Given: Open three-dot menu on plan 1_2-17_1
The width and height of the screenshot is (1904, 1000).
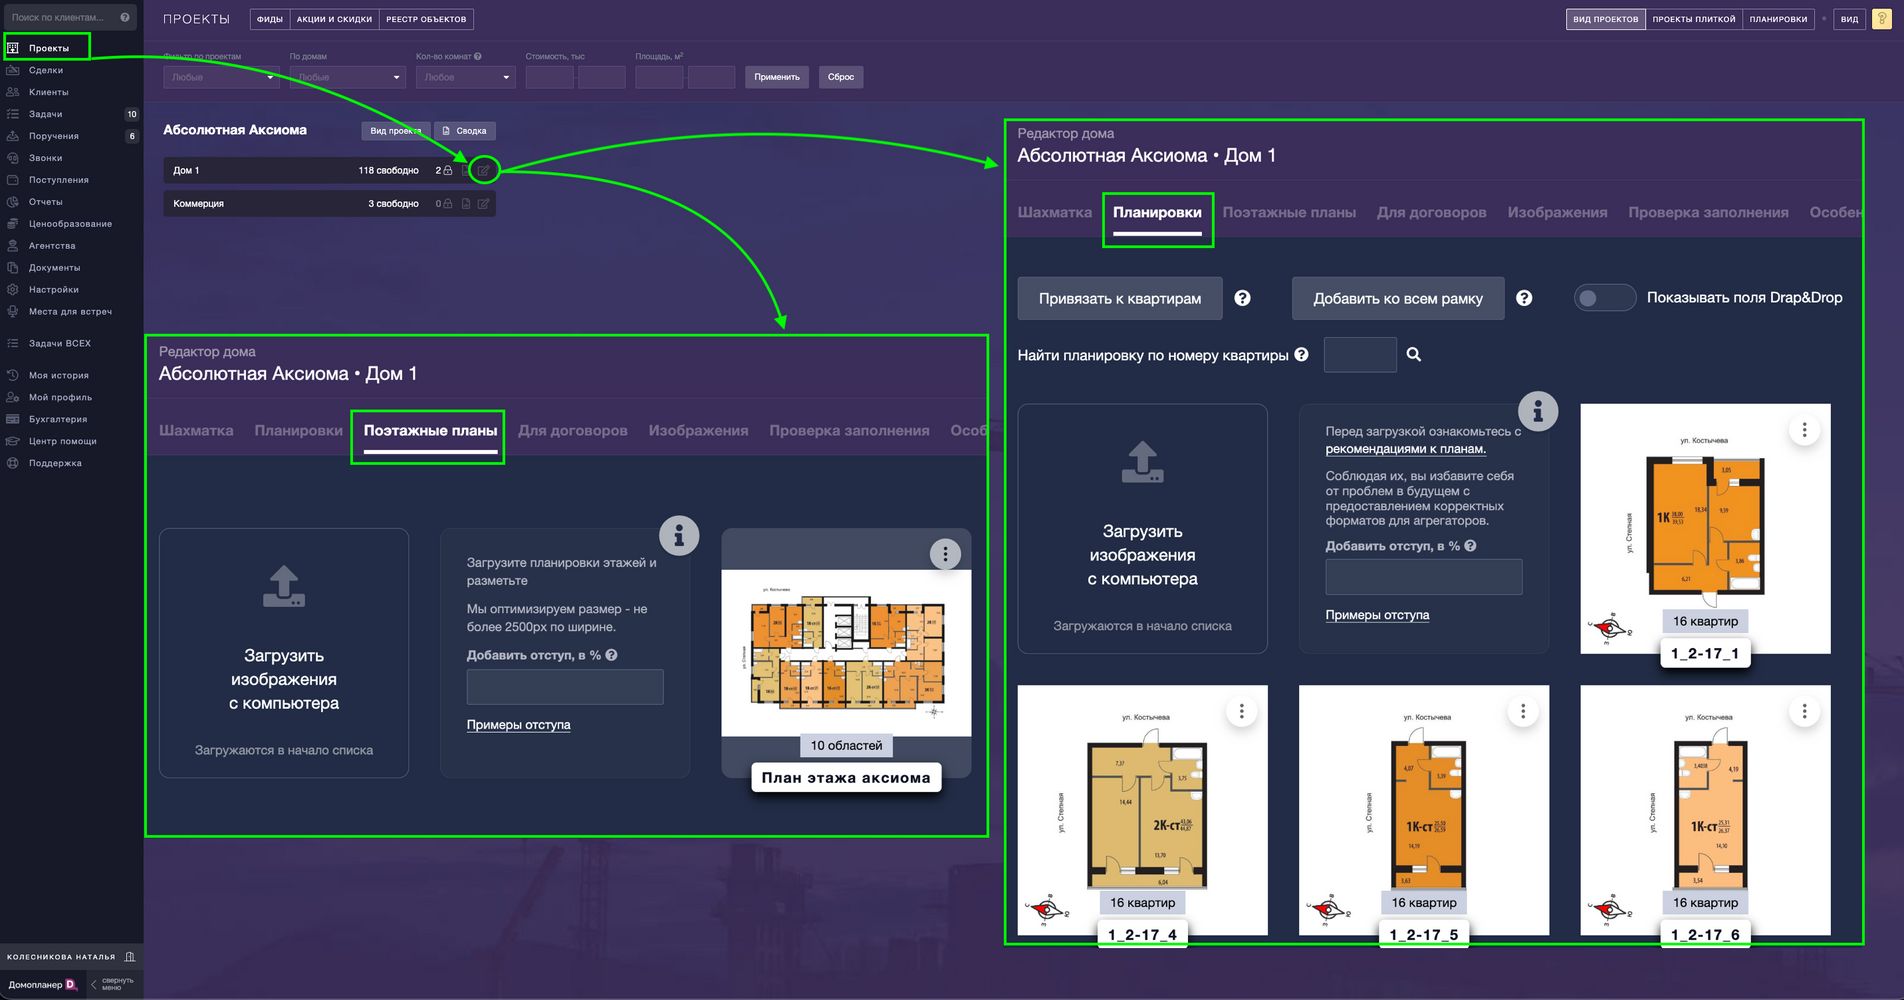Looking at the screenshot, I should coord(1804,430).
